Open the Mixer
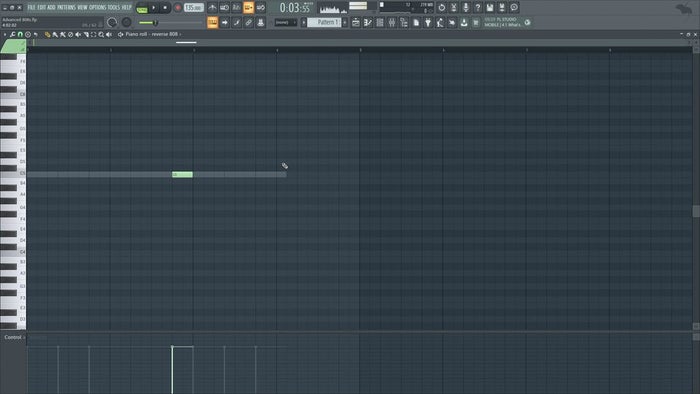The height and width of the screenshot is (394, 700). (x=392, y=22)
